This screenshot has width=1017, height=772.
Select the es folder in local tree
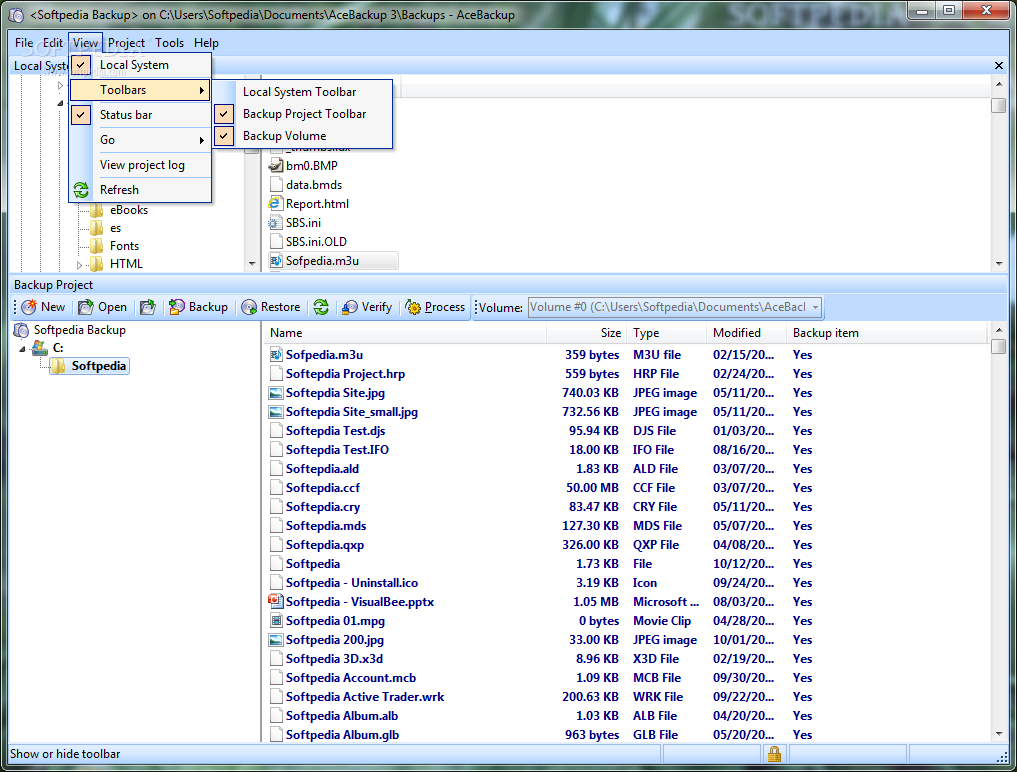click(115, 228)
